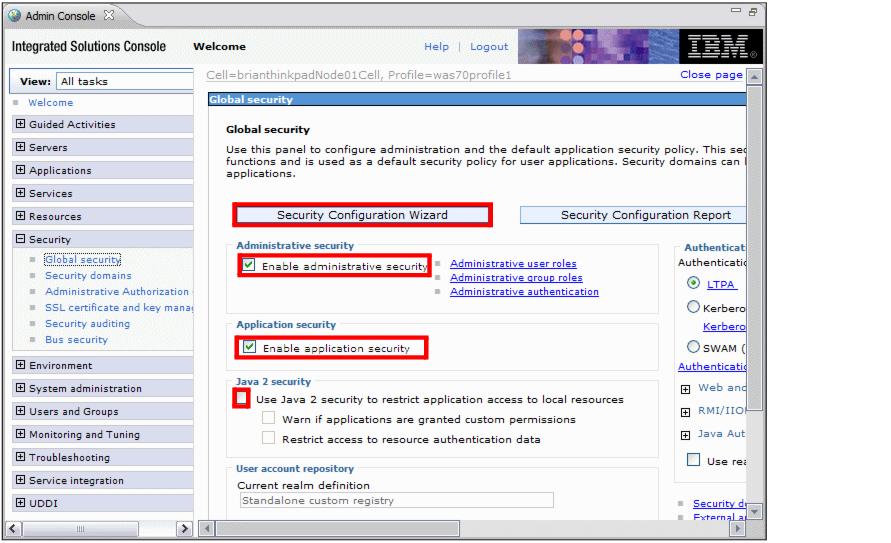Select the Kerberos radio button
This screenshot has width=891, height=543.
(693, 307)
